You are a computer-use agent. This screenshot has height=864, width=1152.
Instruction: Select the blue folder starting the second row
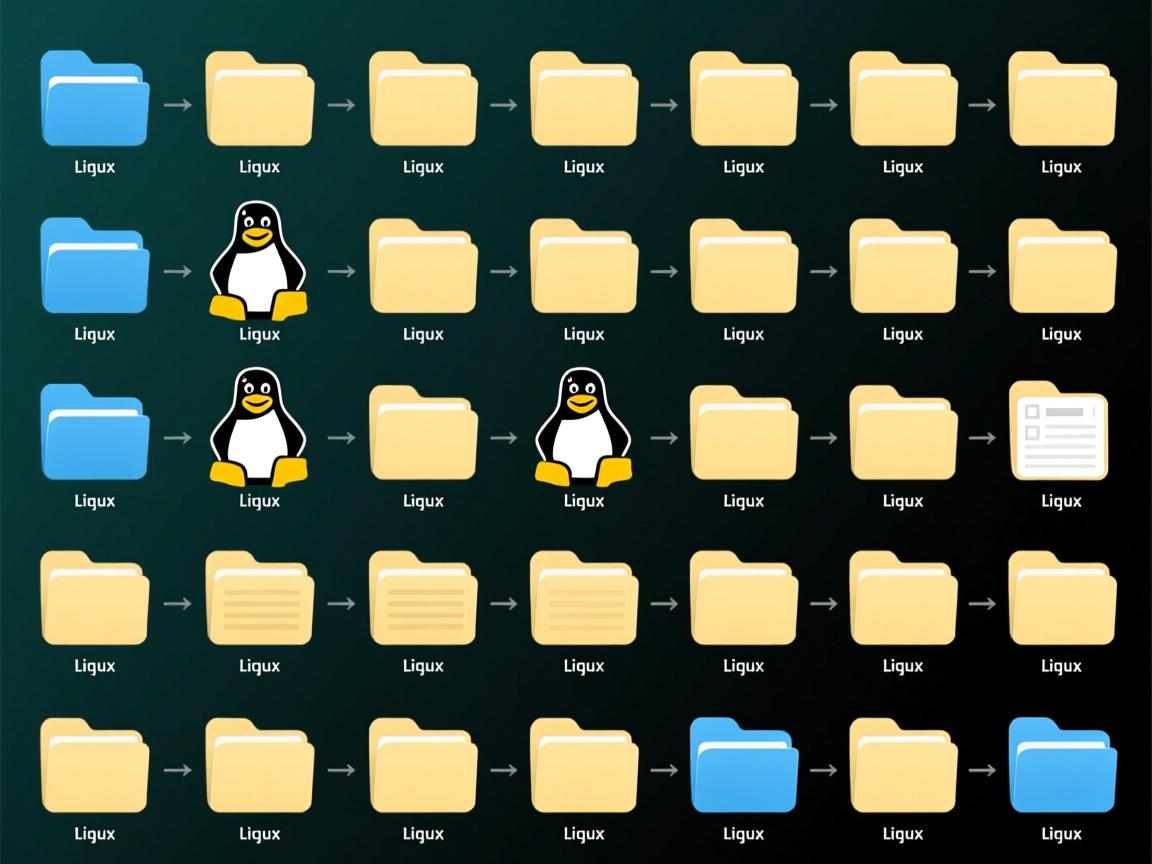click(95, 265)
